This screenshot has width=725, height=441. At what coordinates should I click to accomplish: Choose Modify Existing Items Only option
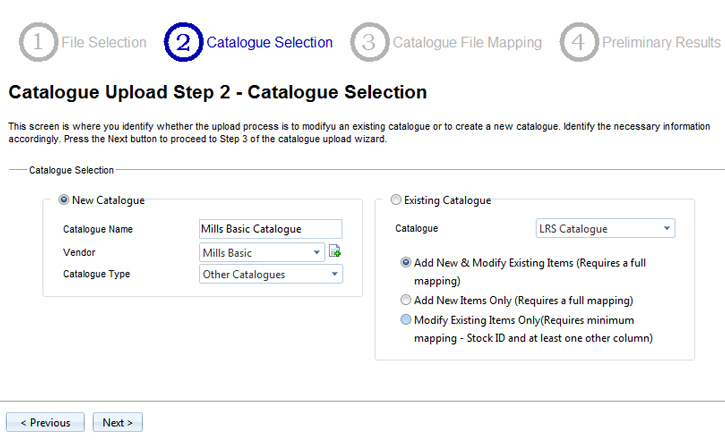coord(405,320)
